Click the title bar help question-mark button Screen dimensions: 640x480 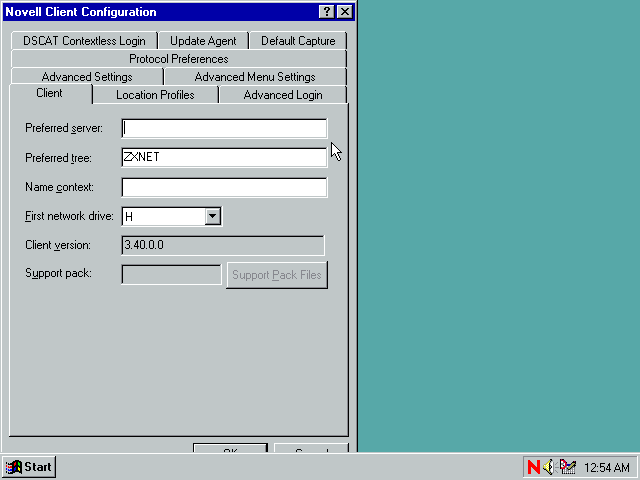(x=327, y=12)
